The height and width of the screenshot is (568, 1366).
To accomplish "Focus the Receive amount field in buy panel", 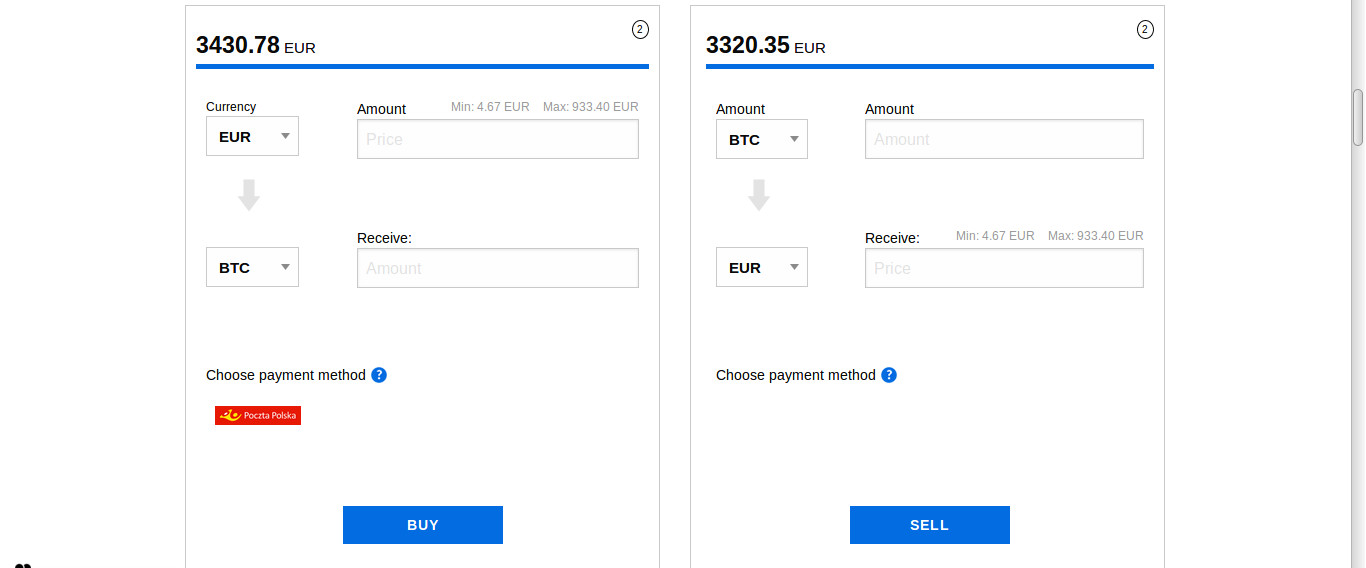I will pos(498,268).
